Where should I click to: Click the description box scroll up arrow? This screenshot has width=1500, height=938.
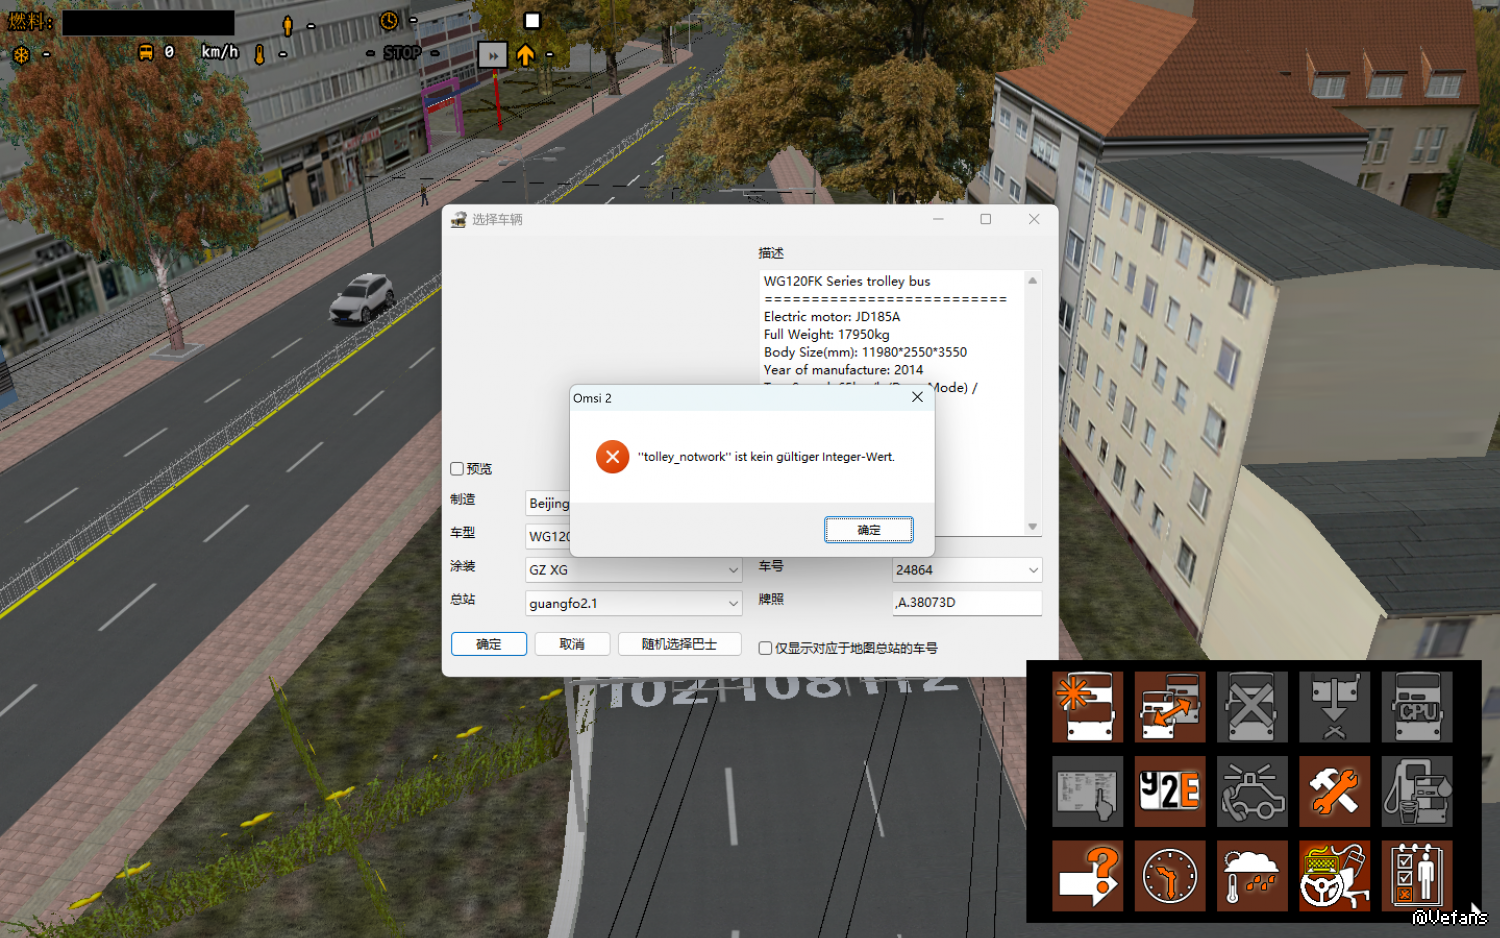pyautogui.click(x=1033, y=280)
